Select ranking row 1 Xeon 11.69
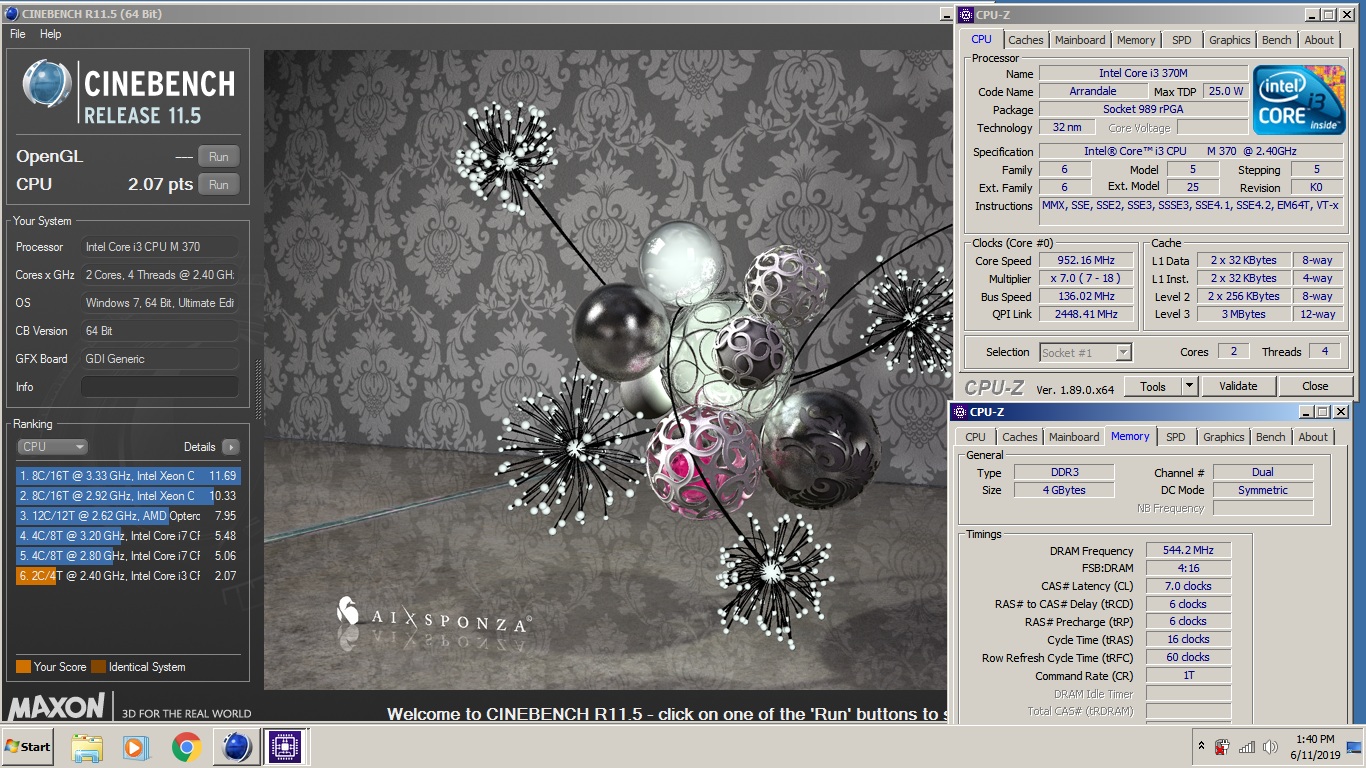This screenshot has height=768, width=1366. click(128, 476)
